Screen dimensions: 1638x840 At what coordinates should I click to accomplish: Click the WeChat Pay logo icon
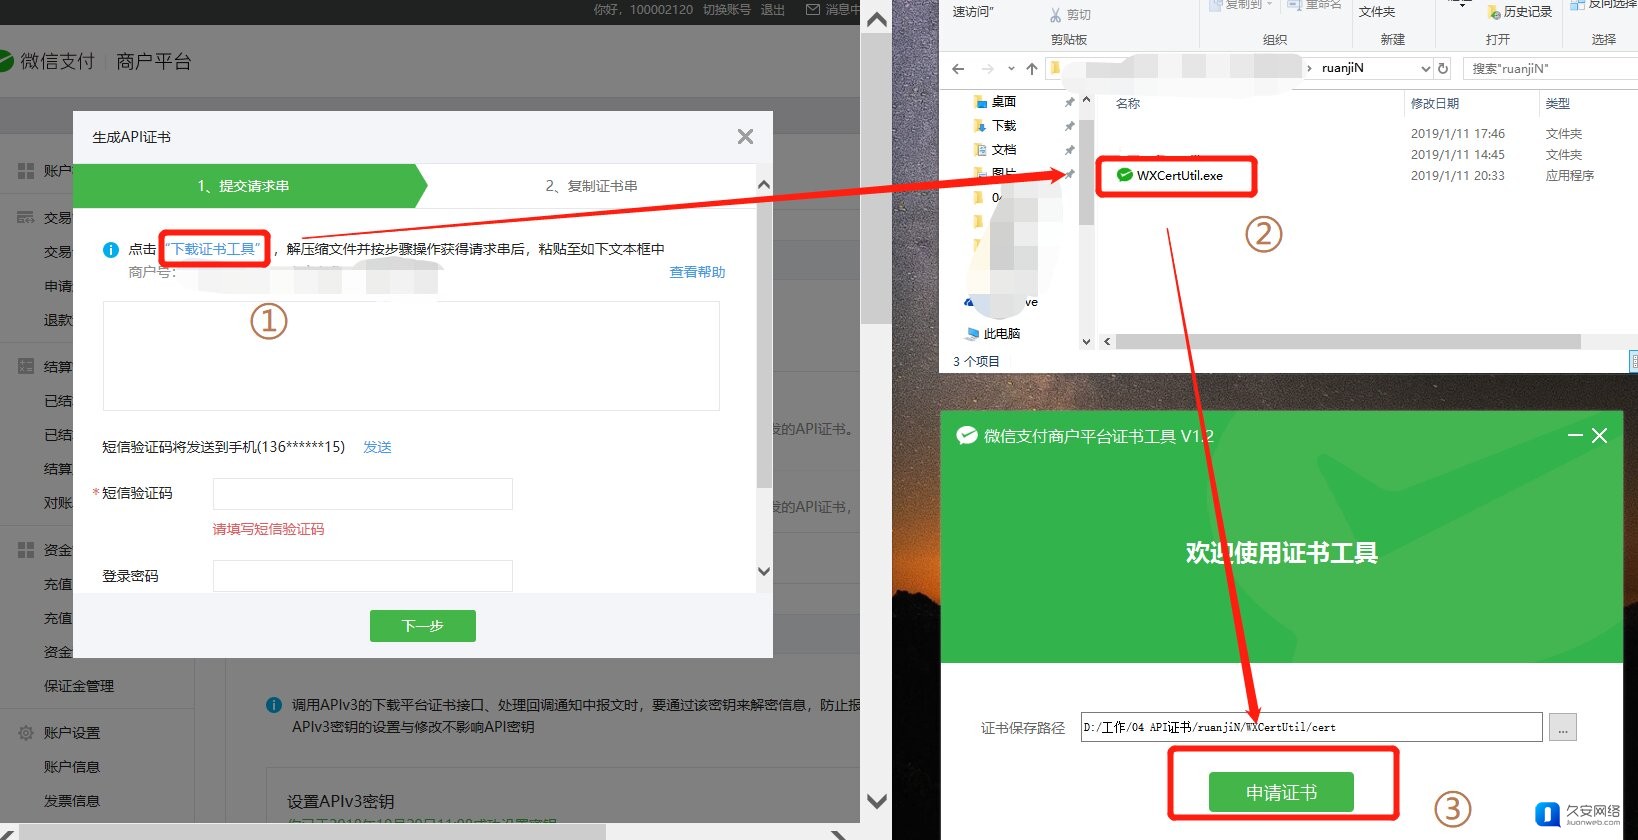tap(5, 61)
